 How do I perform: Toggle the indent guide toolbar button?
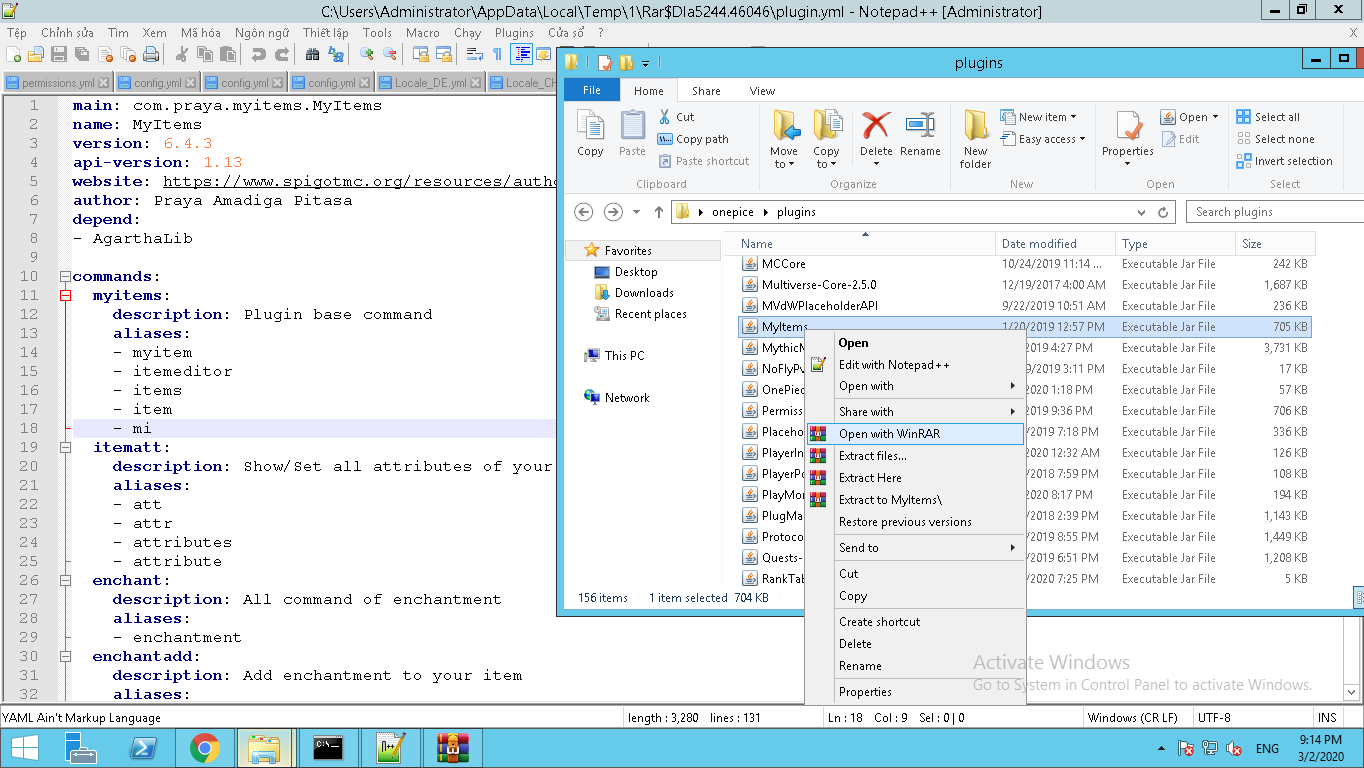[521, 54]
